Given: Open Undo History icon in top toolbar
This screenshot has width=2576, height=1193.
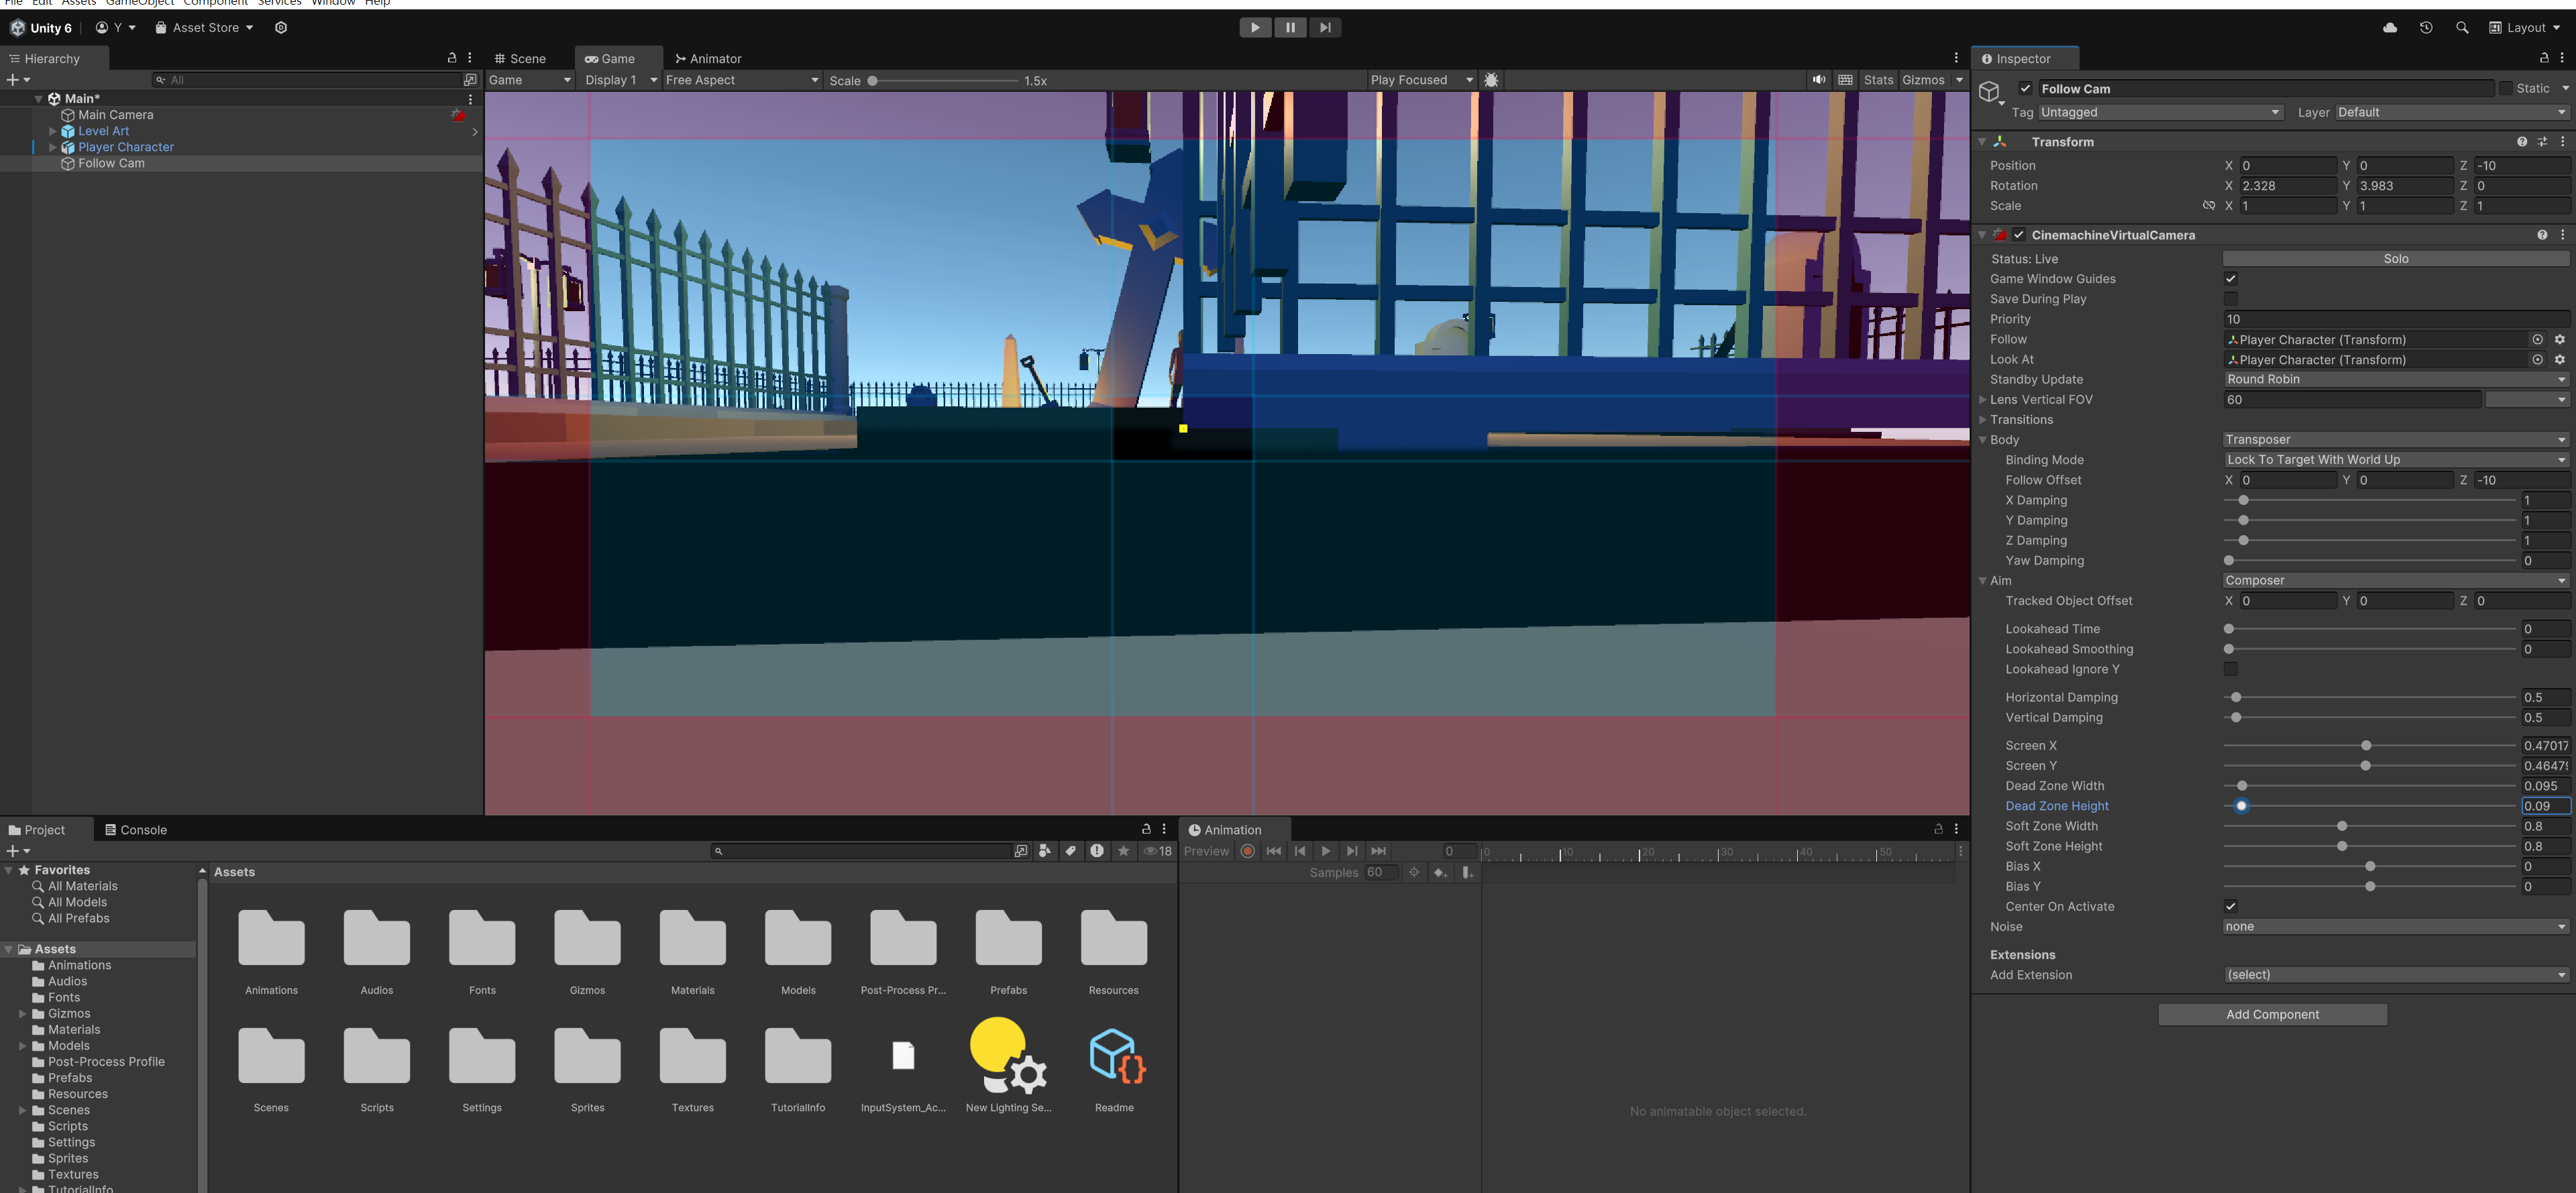Looking at the screenshot, I should coord(2426,27).
